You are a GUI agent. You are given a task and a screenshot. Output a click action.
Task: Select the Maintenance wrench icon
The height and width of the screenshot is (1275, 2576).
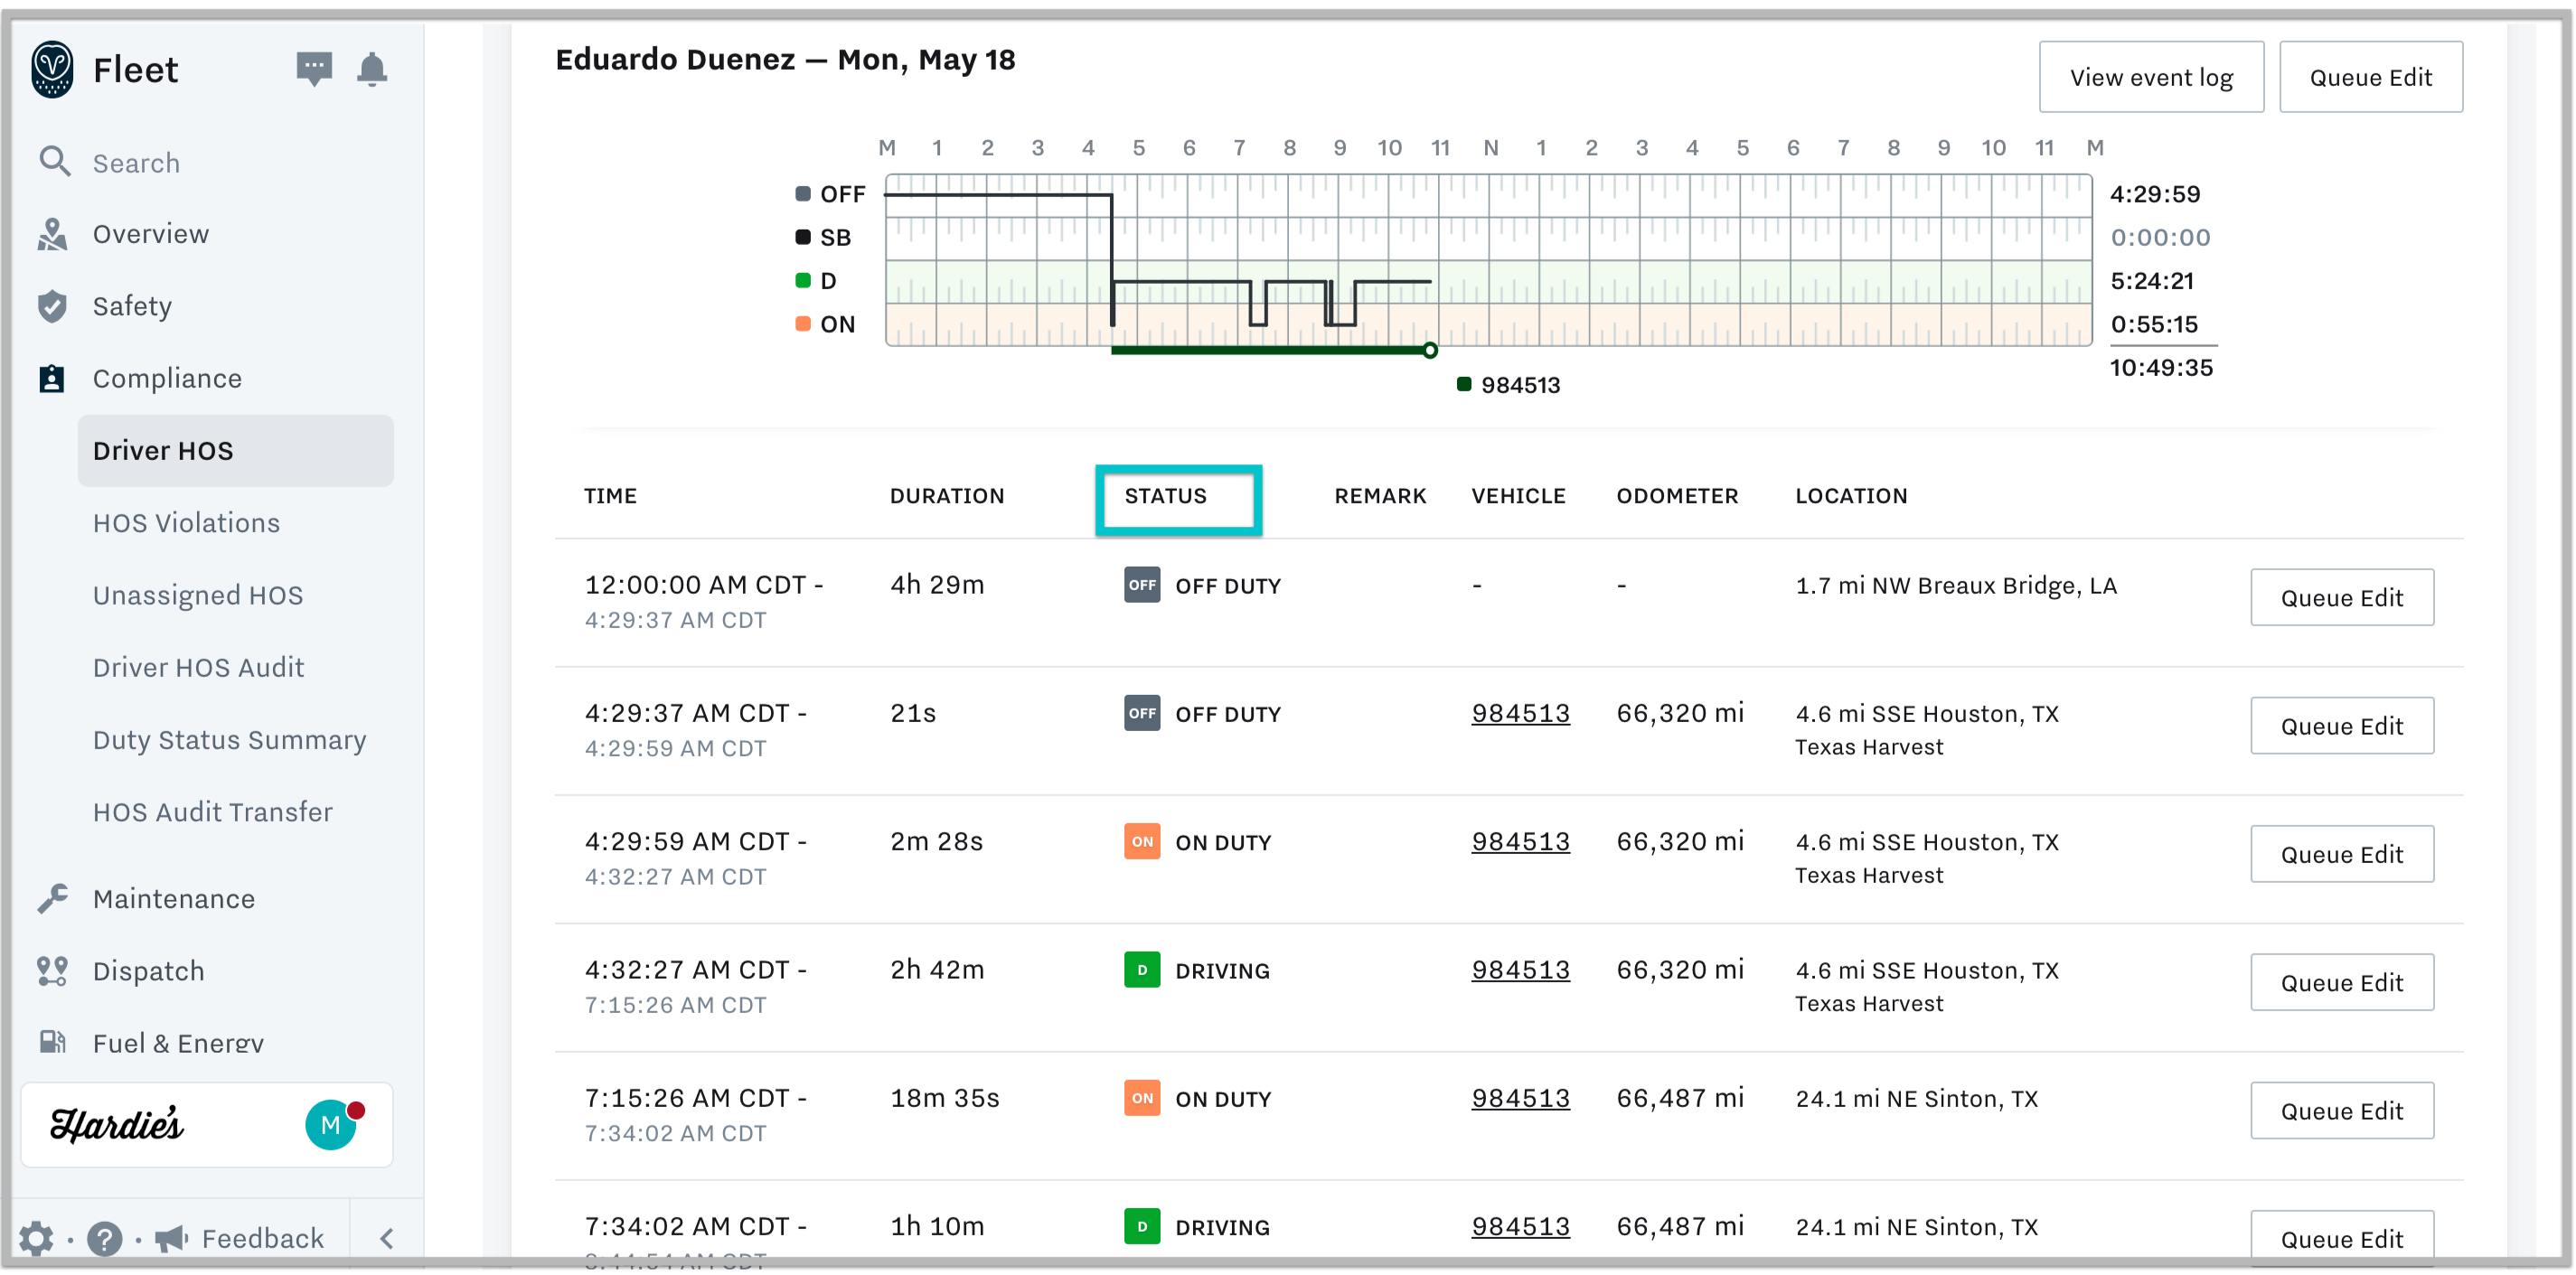54,897
